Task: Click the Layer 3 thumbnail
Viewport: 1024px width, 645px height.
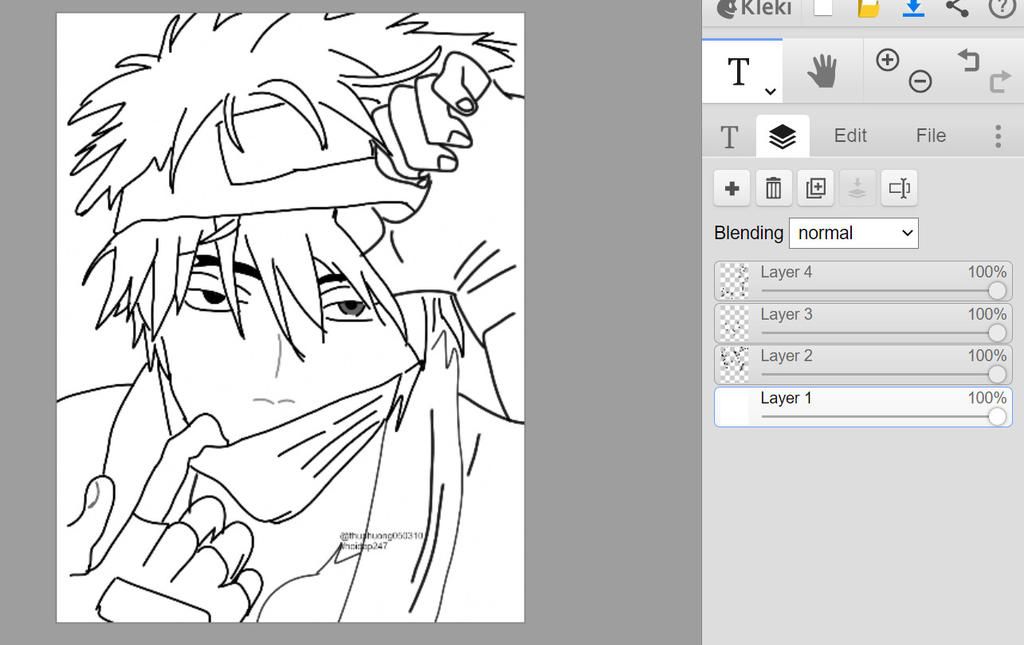Action: pos(734,323)
